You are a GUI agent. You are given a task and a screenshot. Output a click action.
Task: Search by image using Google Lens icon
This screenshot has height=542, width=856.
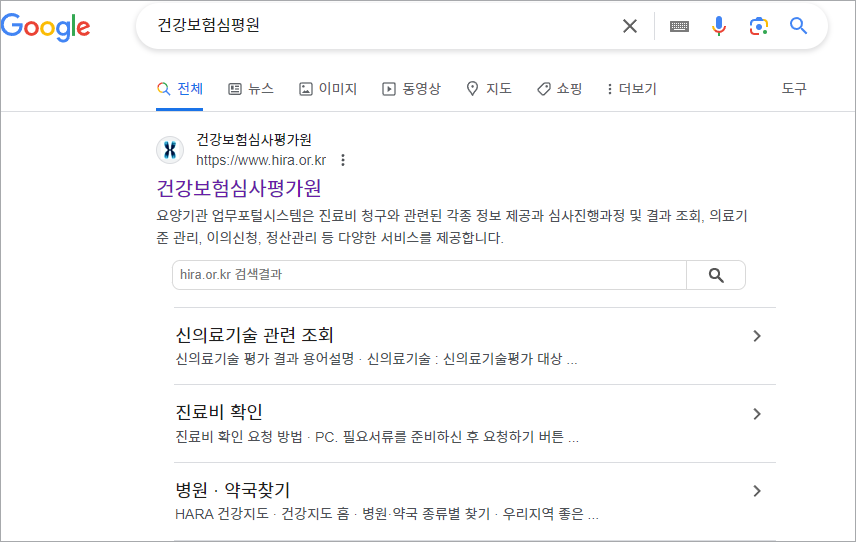[759, 26]
